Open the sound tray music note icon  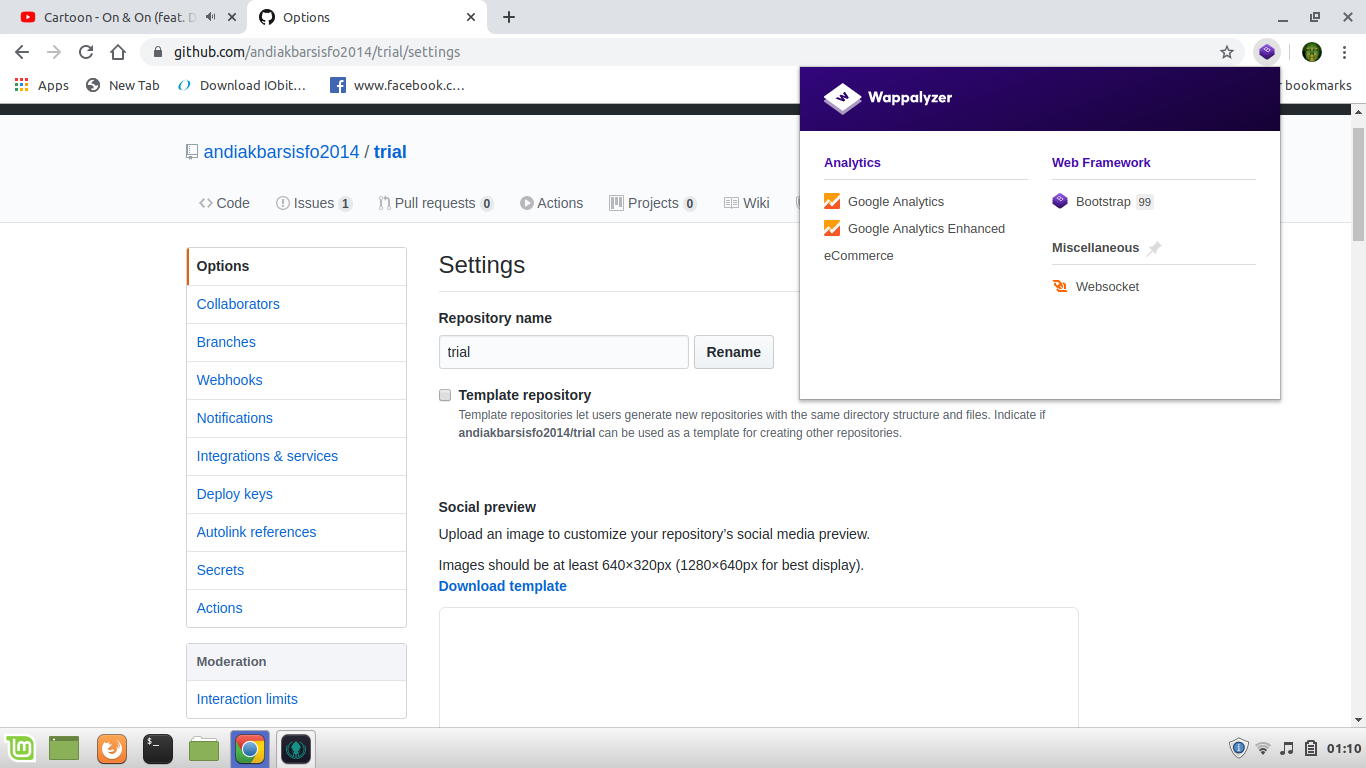(x=1287, y=748)
